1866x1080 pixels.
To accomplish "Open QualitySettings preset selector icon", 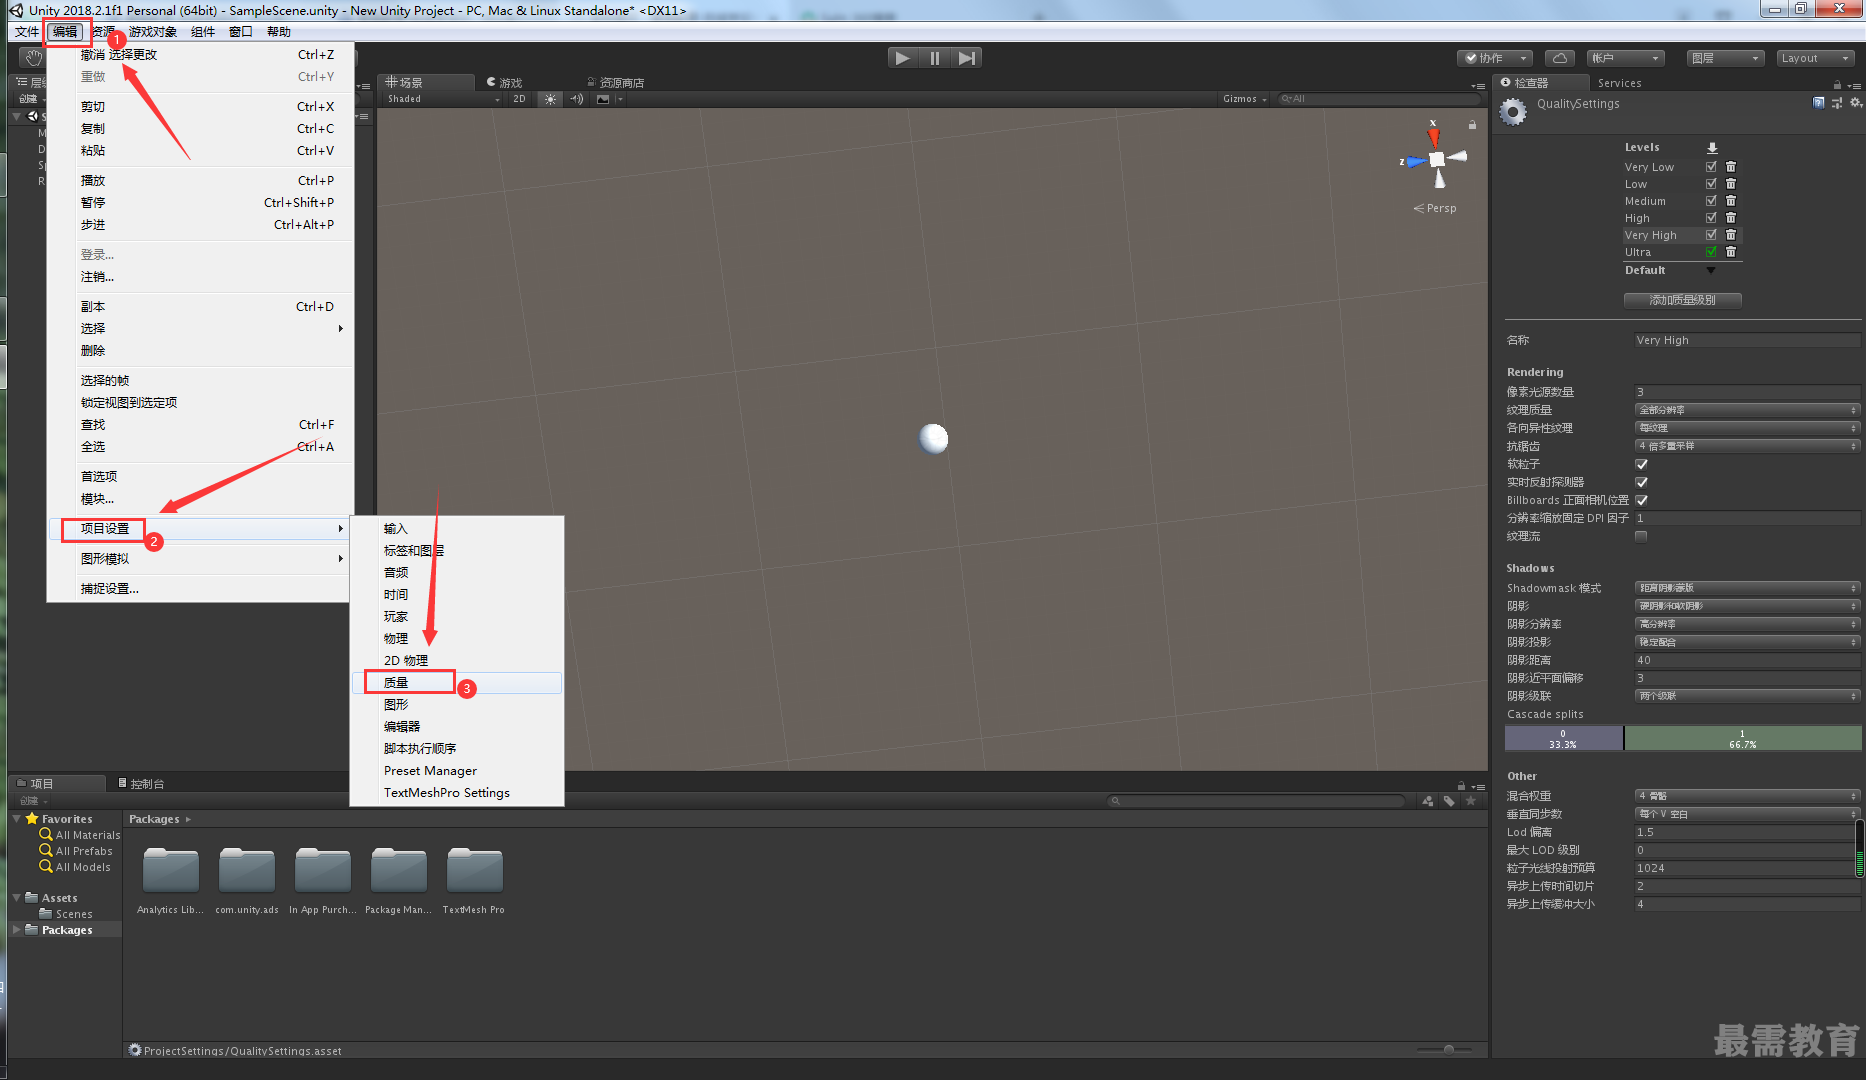I will pyautogui.click(x=1837, y=103).
